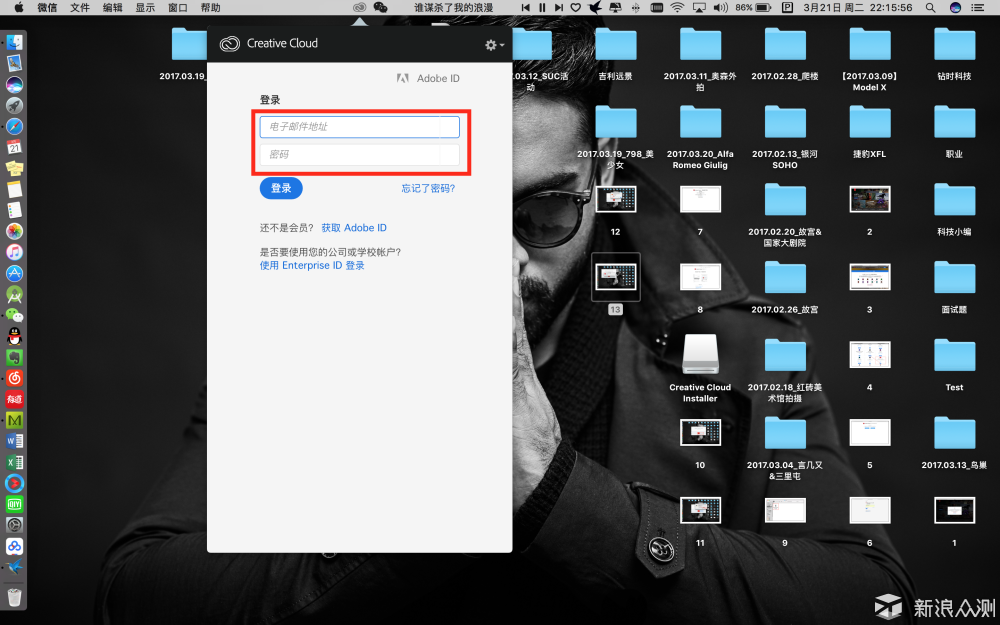Click the Spotlight search magnifier icon

931,7
